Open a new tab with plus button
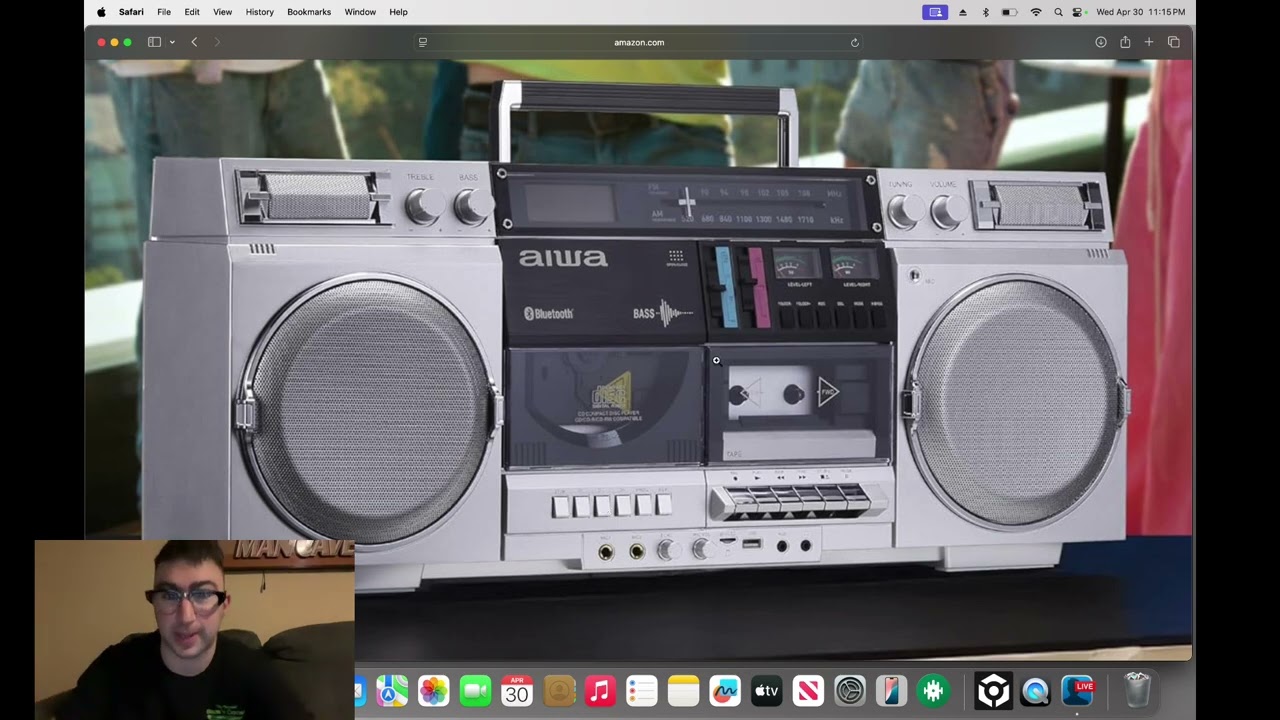 [x=1149, y=42]
